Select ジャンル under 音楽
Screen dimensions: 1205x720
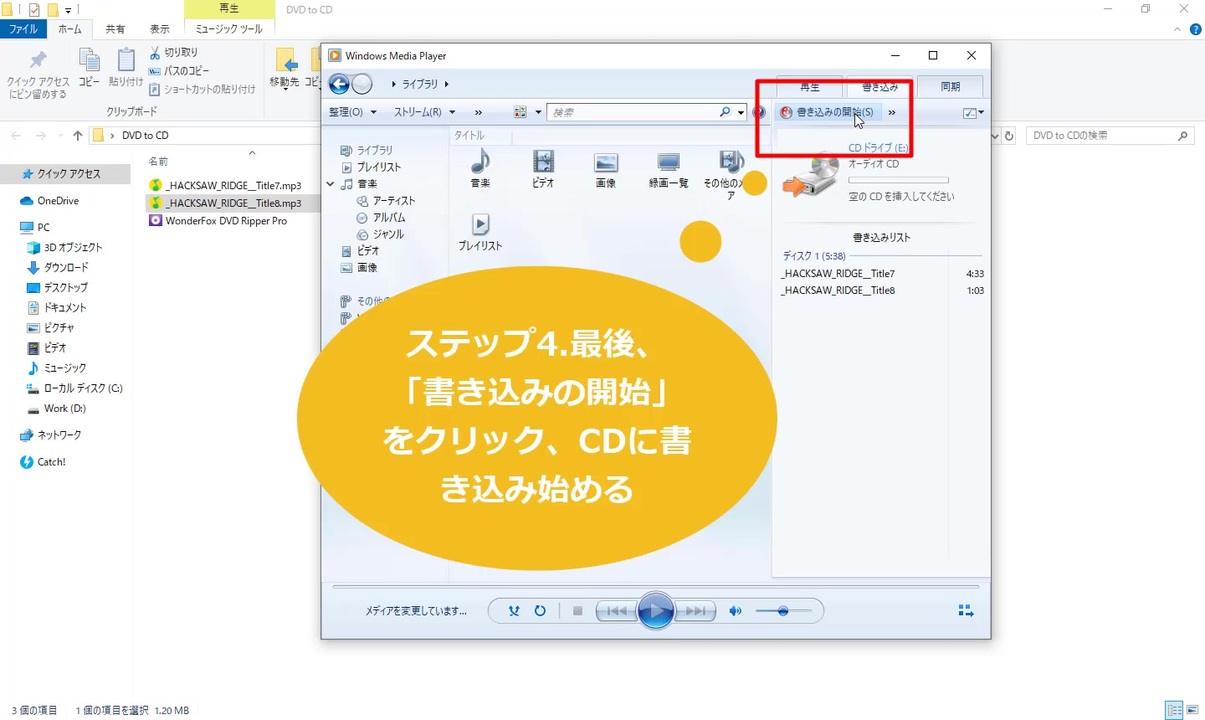[380, 234]
